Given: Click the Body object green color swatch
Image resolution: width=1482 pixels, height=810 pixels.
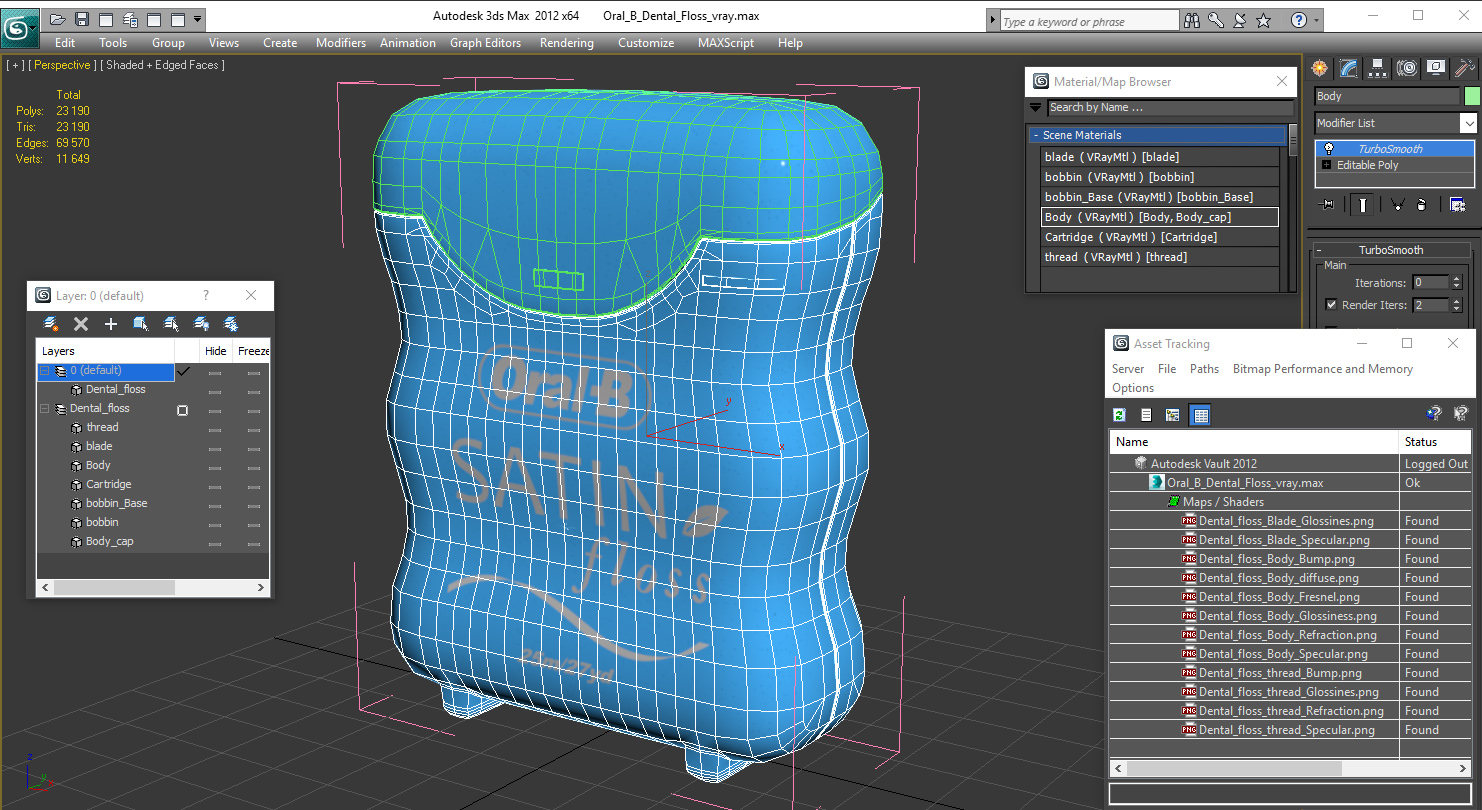Looking at the screenshot, I should [1471, 96].
